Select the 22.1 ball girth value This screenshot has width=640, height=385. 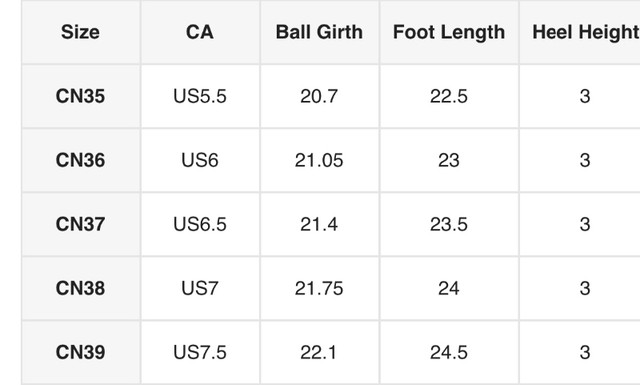320,353
